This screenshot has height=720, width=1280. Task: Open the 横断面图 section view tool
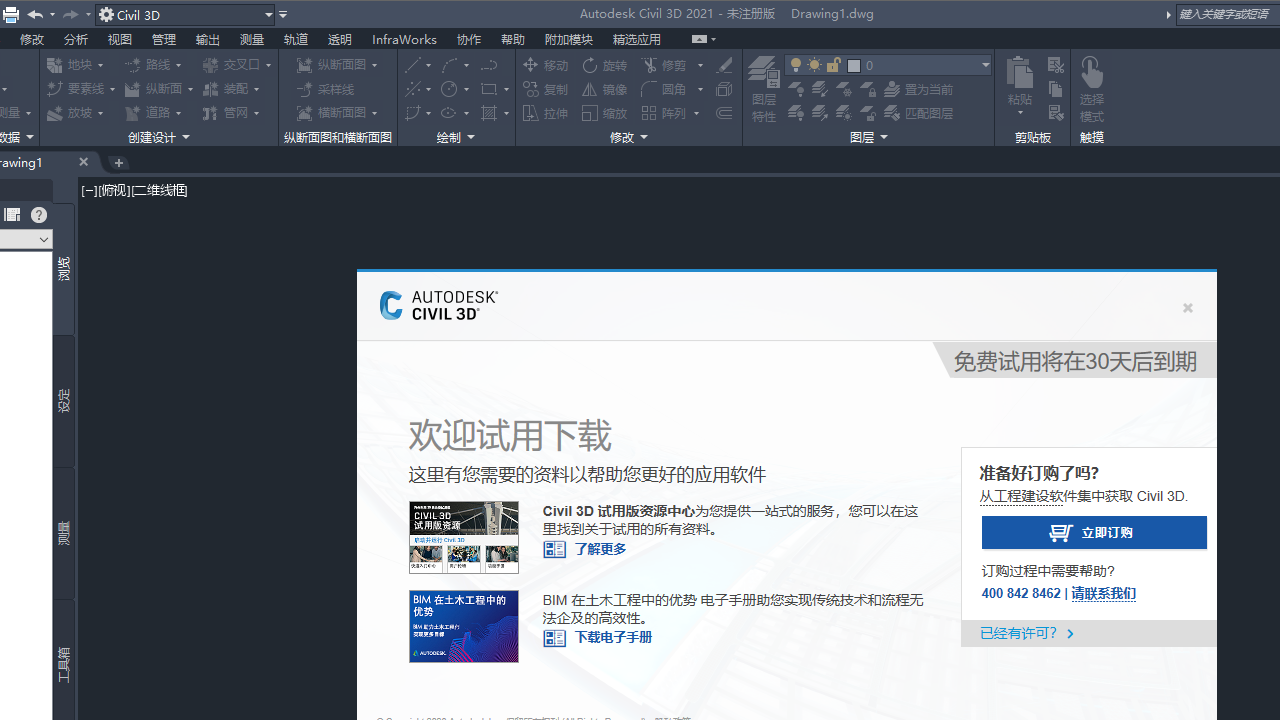click(338, 113)
